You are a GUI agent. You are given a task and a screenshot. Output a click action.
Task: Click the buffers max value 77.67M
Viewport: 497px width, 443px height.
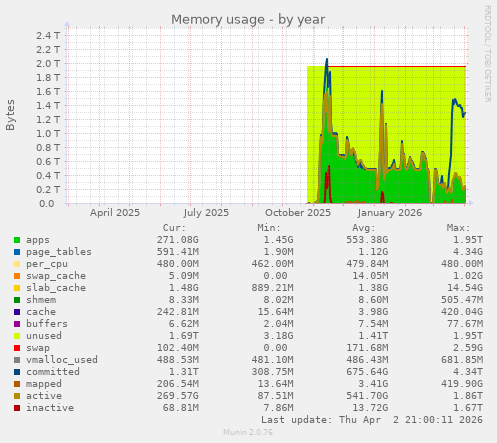point(465,324)
